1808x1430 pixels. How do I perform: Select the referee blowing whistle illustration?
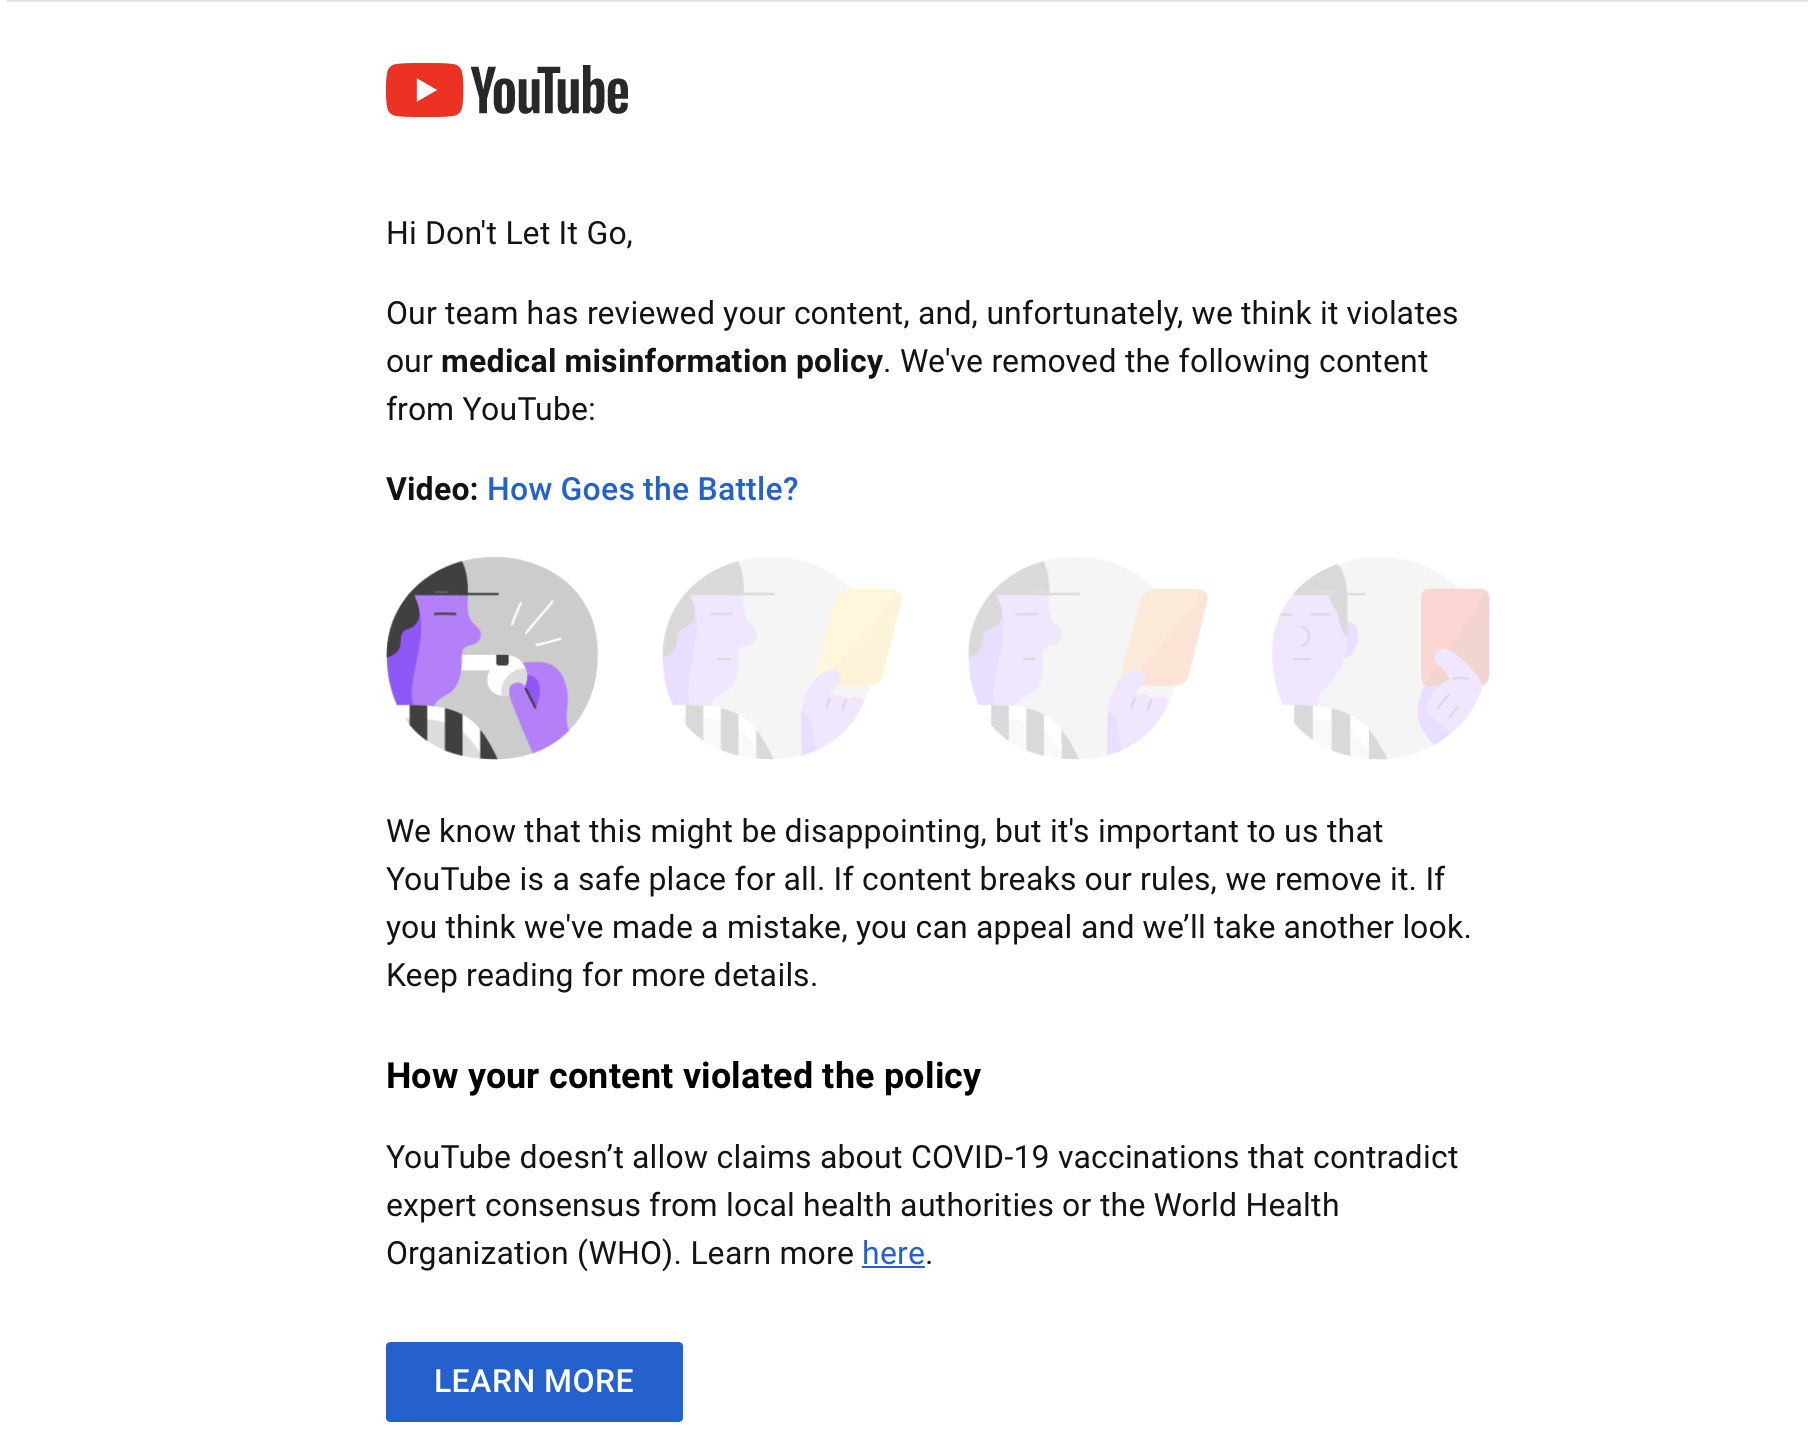pyautogui.click(x=492, y=657)
